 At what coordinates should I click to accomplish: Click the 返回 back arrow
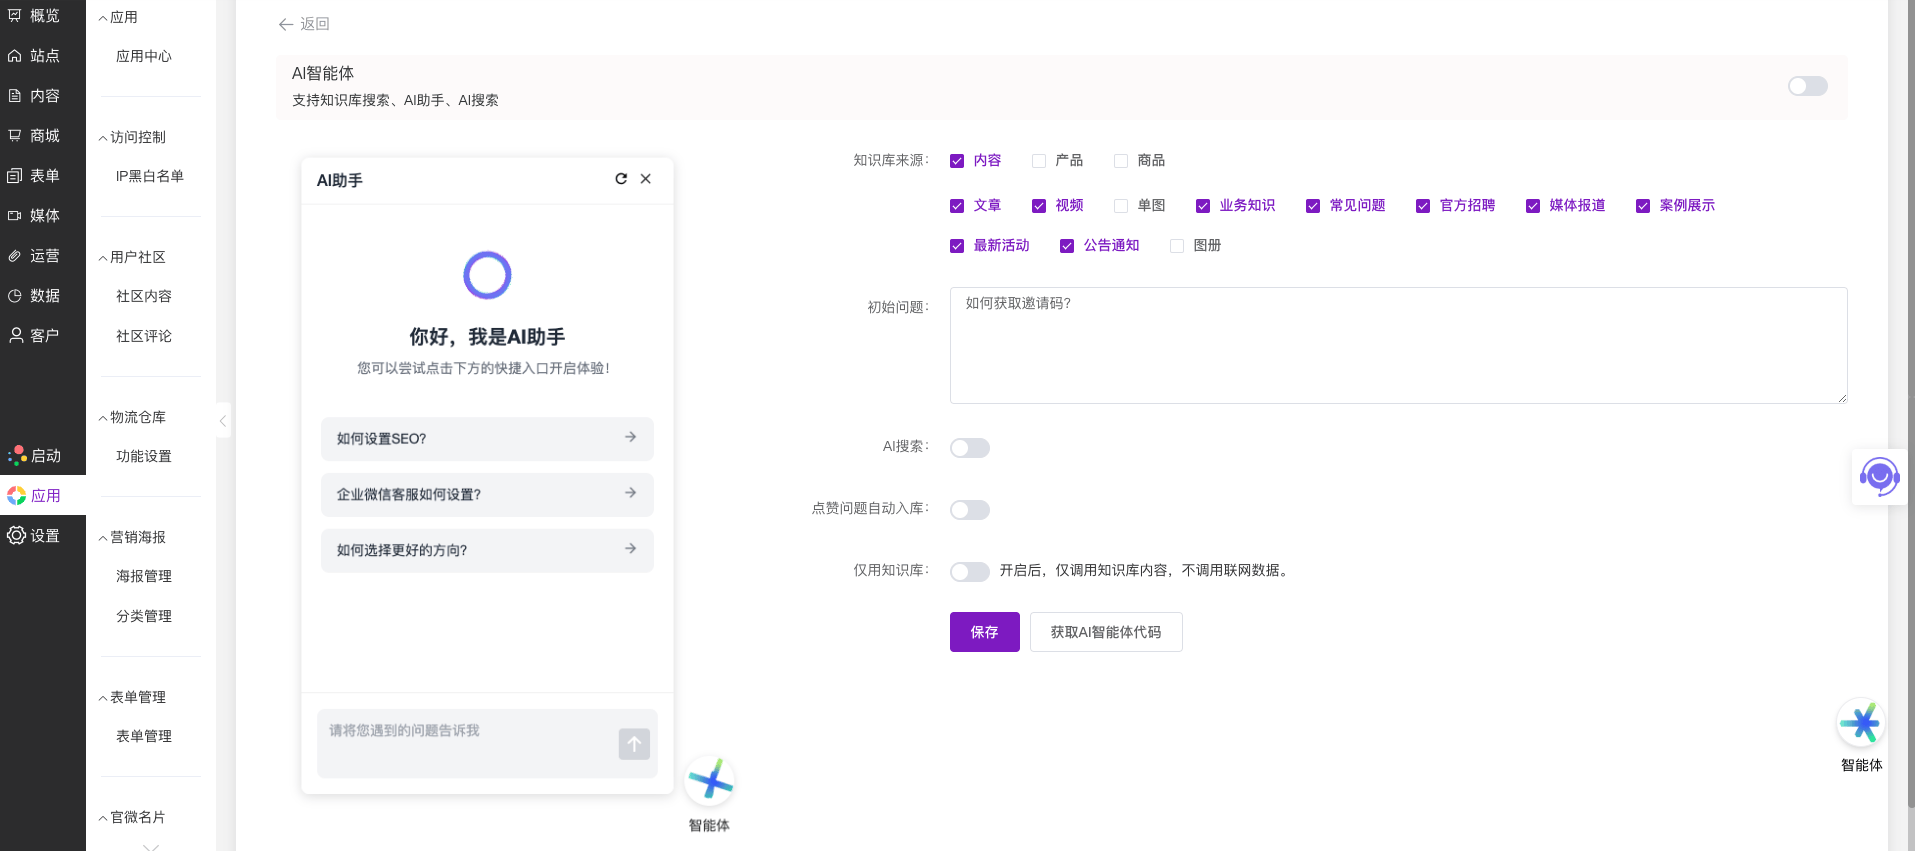point(286,24)
